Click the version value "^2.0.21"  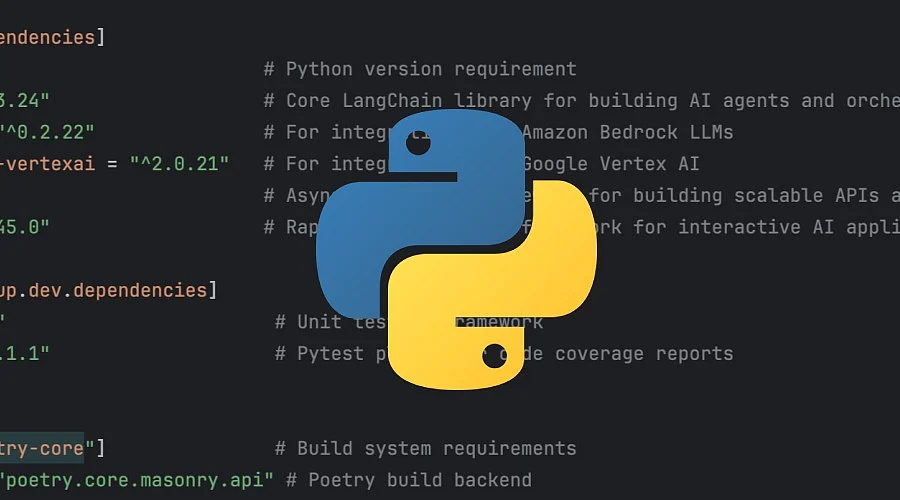pos(179,164)
